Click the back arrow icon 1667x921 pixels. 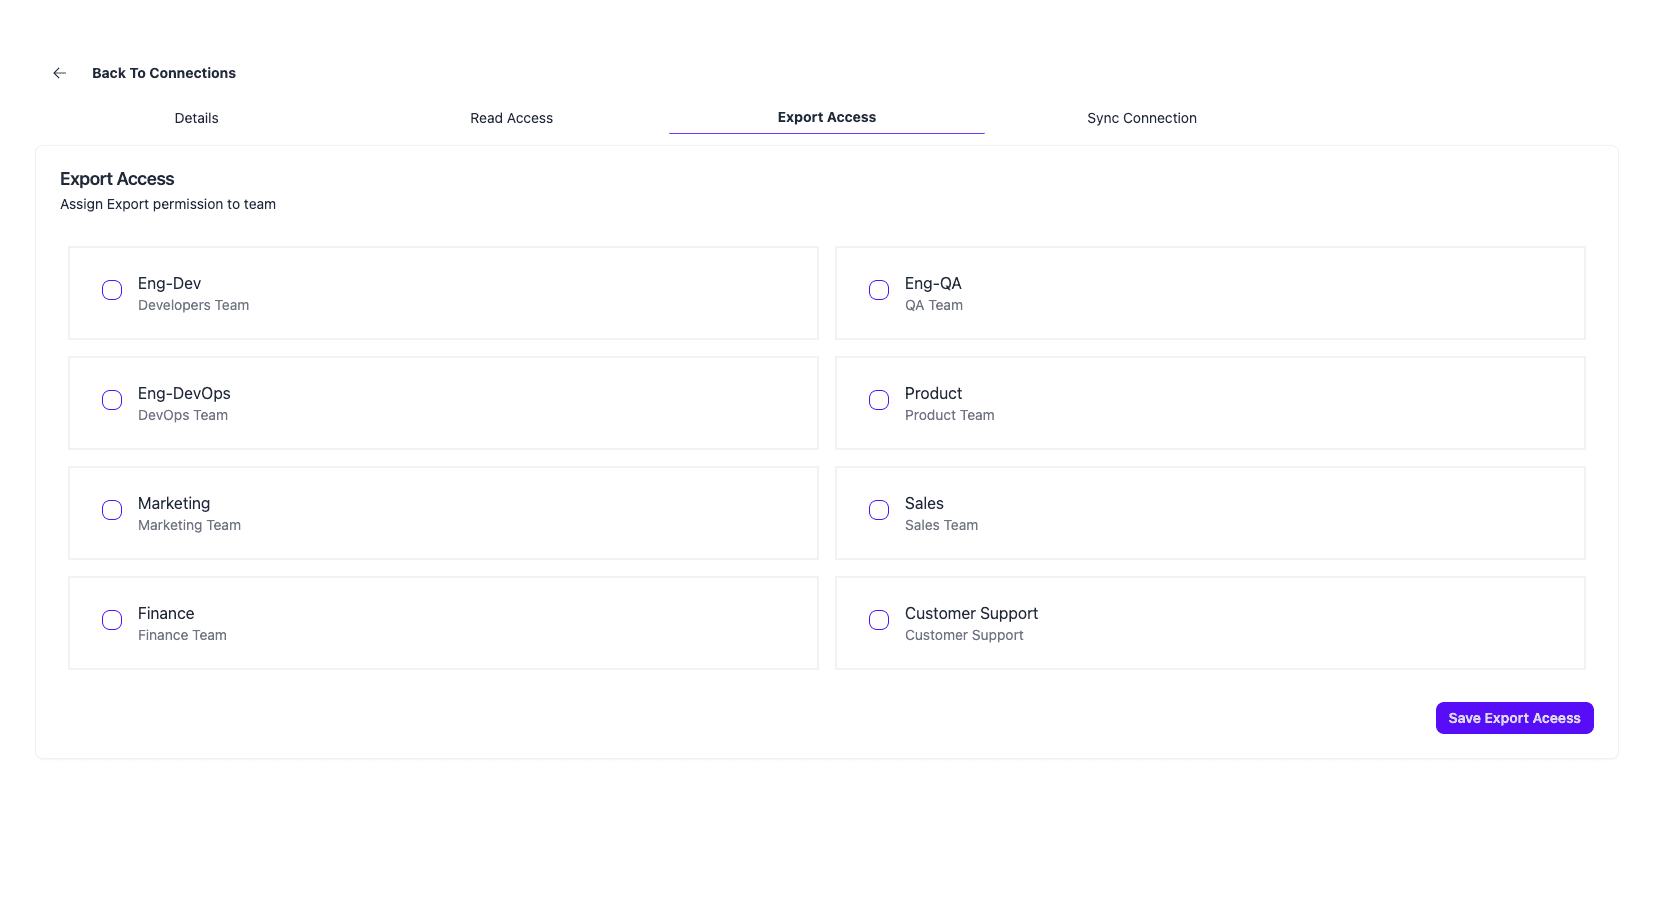click(60, 73)
